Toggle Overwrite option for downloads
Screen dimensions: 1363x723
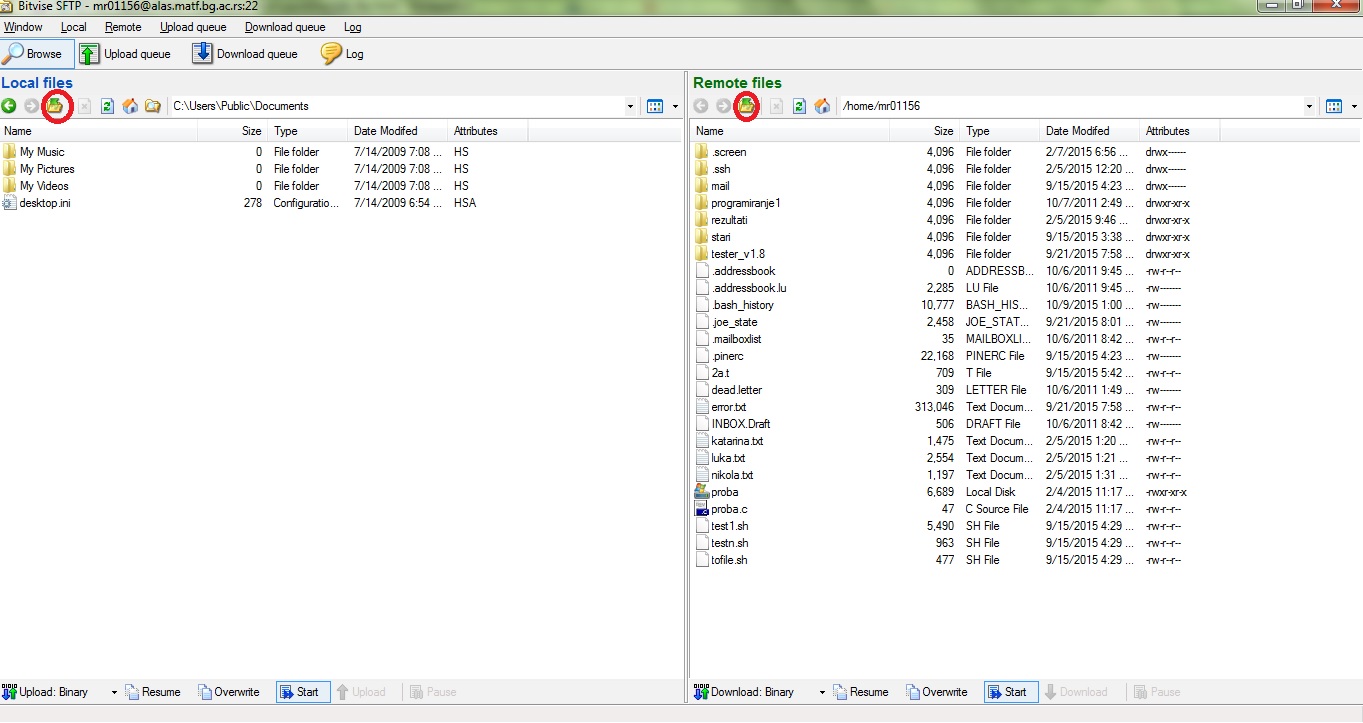(937, 692)
